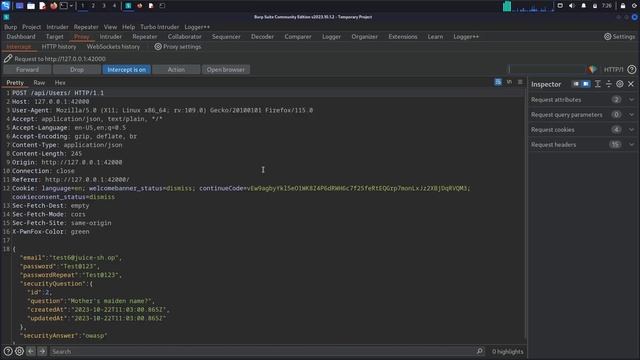Click the Drop button
The width and height of the screenshot is (640, 360).
pyautogui.click(x=77, y=70)
